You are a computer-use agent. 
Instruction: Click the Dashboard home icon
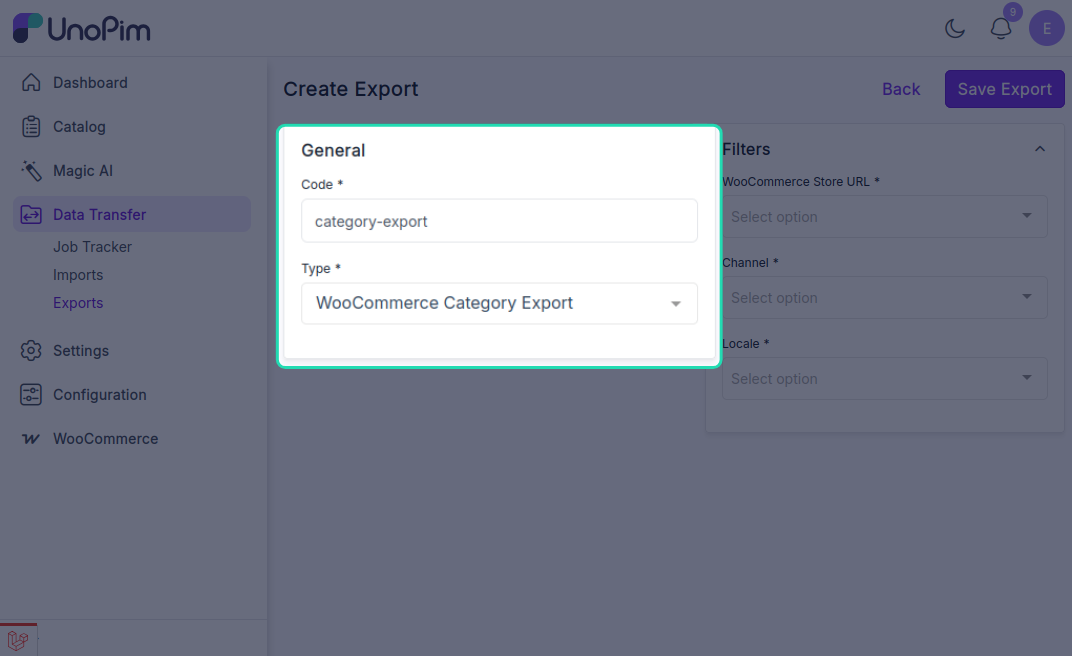(31, 82)
